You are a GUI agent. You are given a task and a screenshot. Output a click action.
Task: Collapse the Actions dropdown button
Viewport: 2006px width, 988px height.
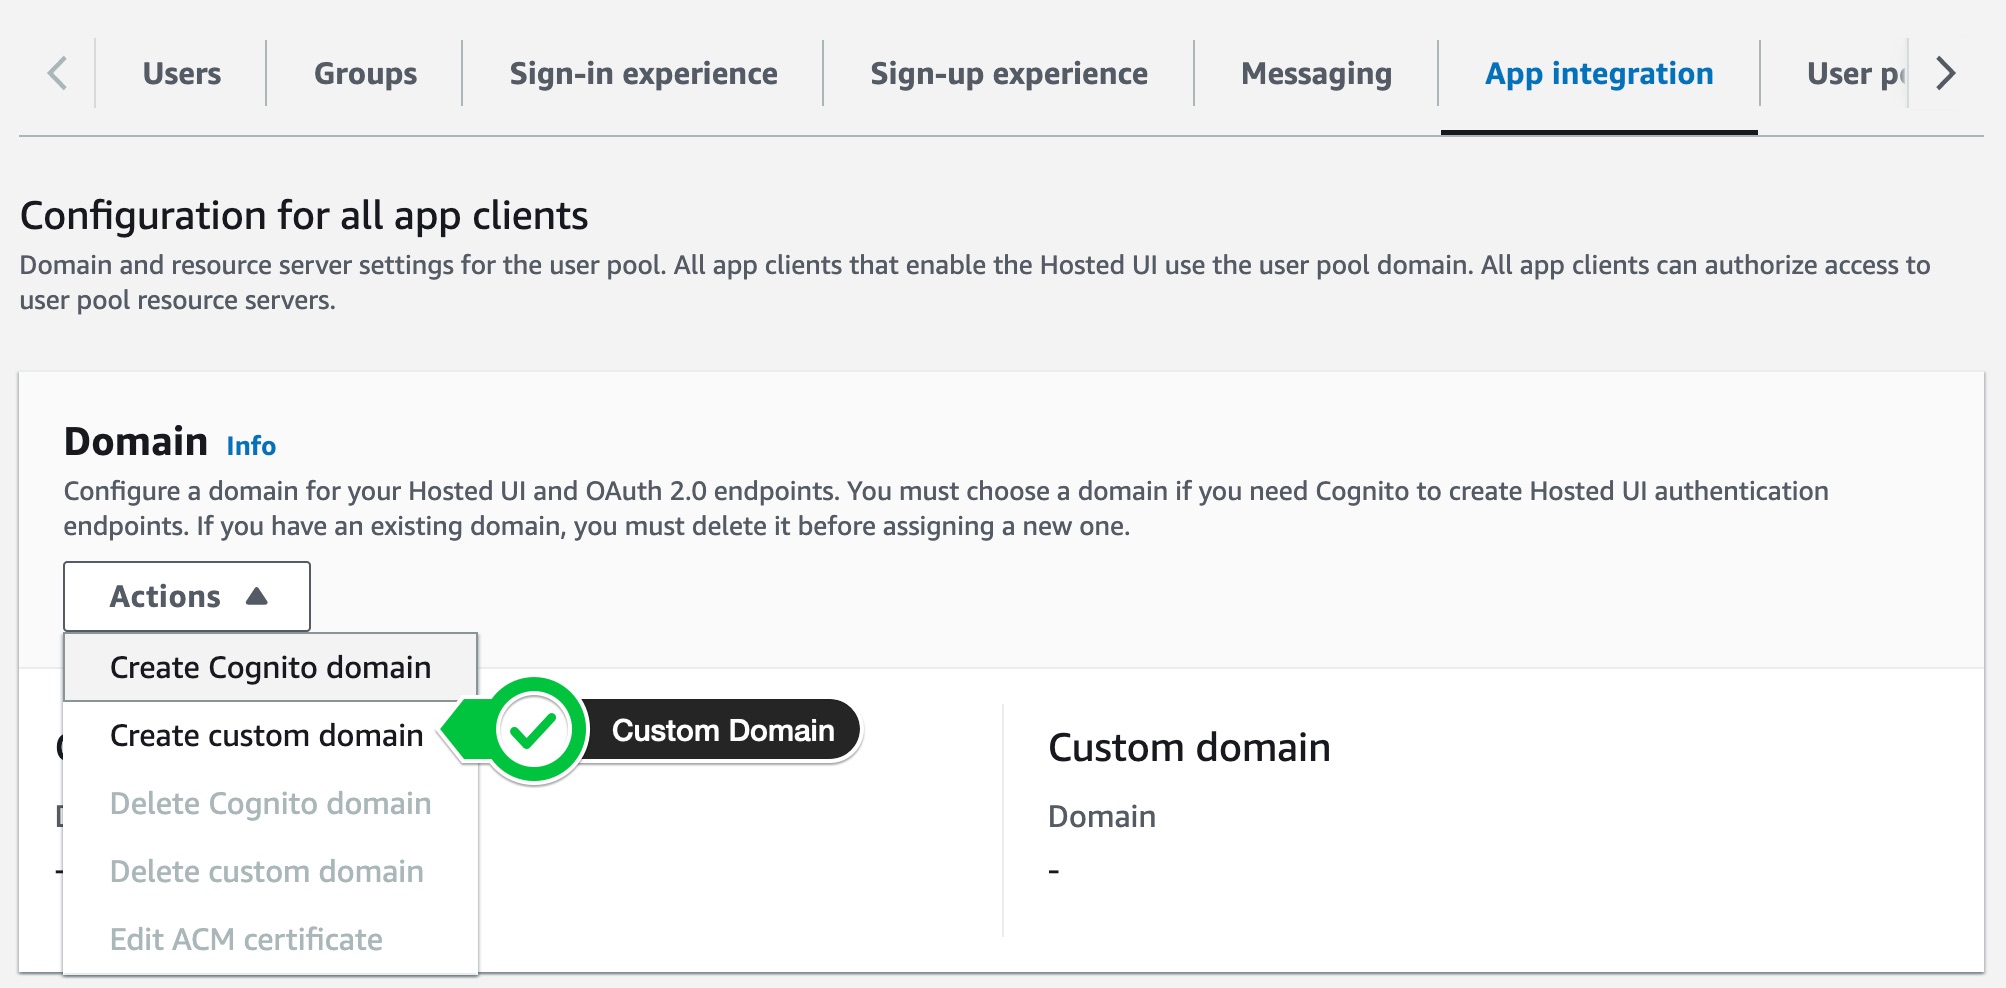(x=187, y=596)
